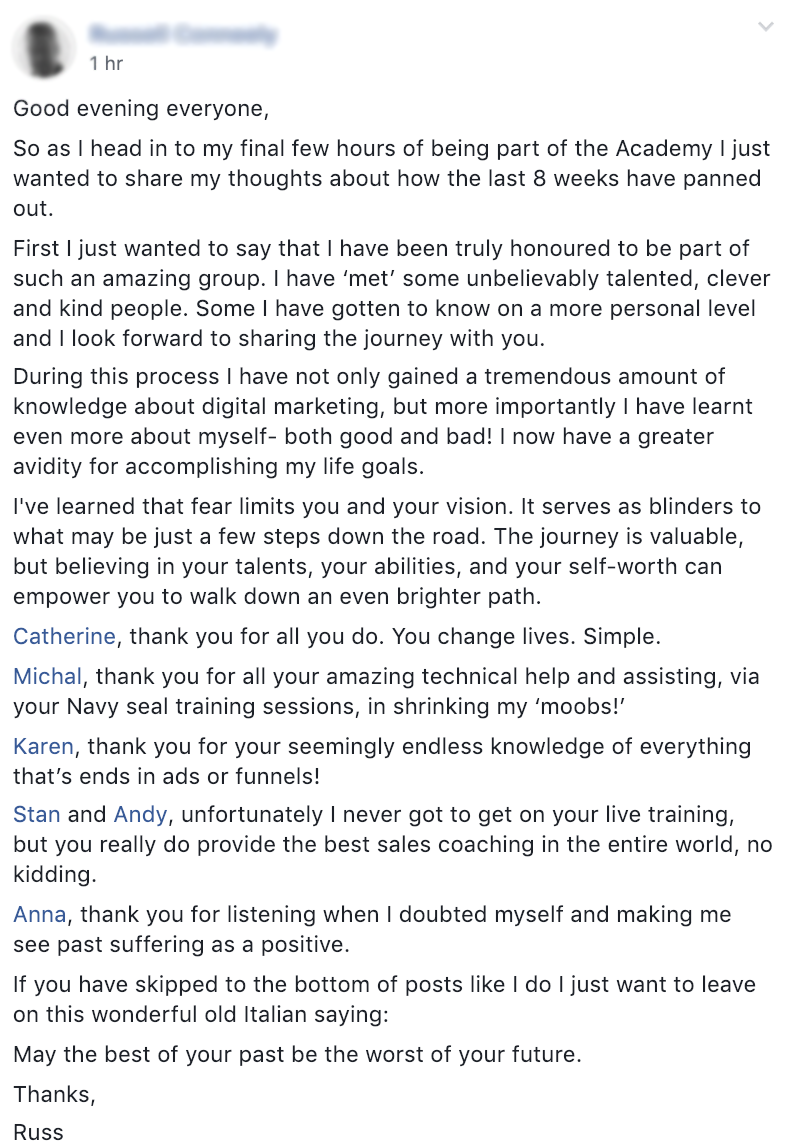Visit Karen's profile via her tag

(x=43, y=746)
